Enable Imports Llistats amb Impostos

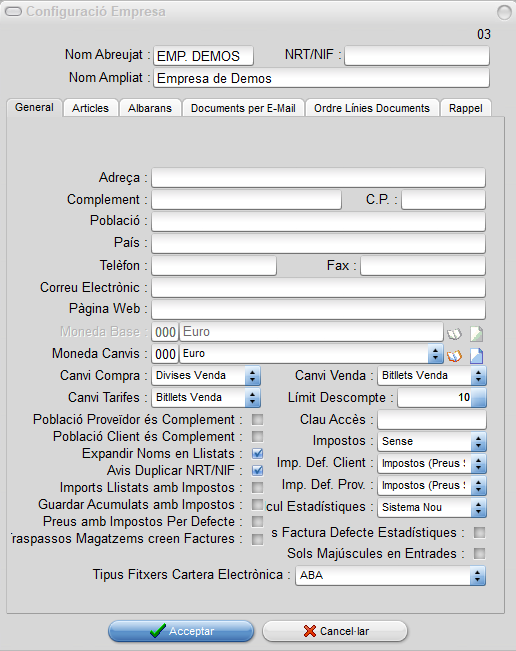tap(257, 487)
